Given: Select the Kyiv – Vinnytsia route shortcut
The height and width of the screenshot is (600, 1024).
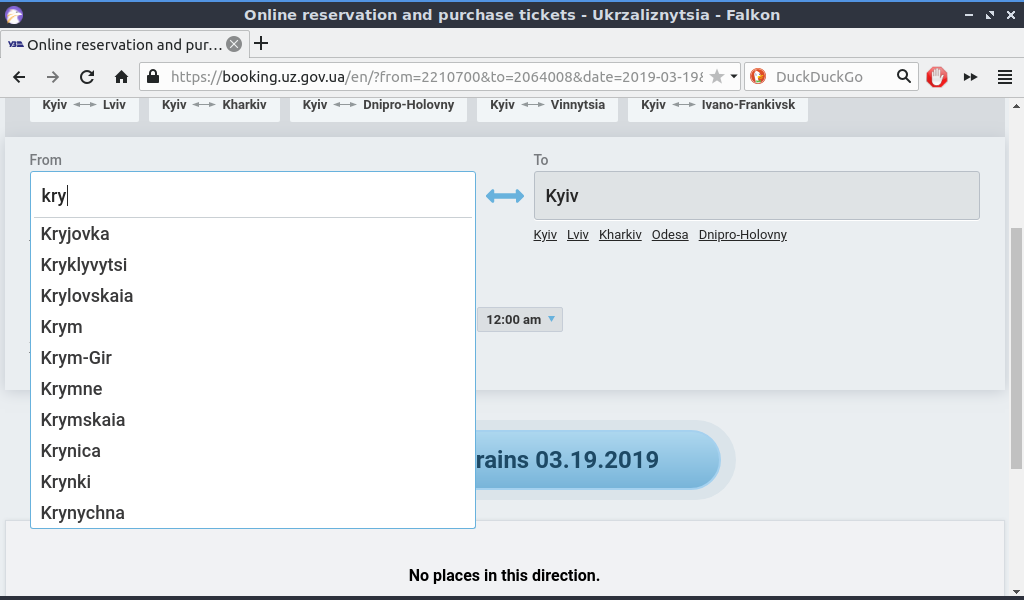Looking at the screenshot, I should 547,105.
